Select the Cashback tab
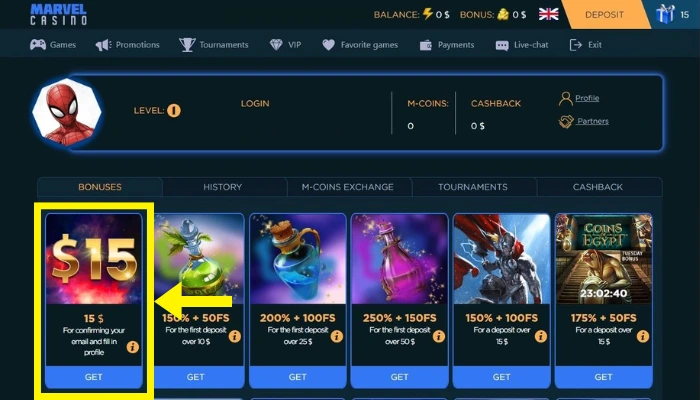The height and width of the screenshot is (400, 700). [x=598, y=187]
